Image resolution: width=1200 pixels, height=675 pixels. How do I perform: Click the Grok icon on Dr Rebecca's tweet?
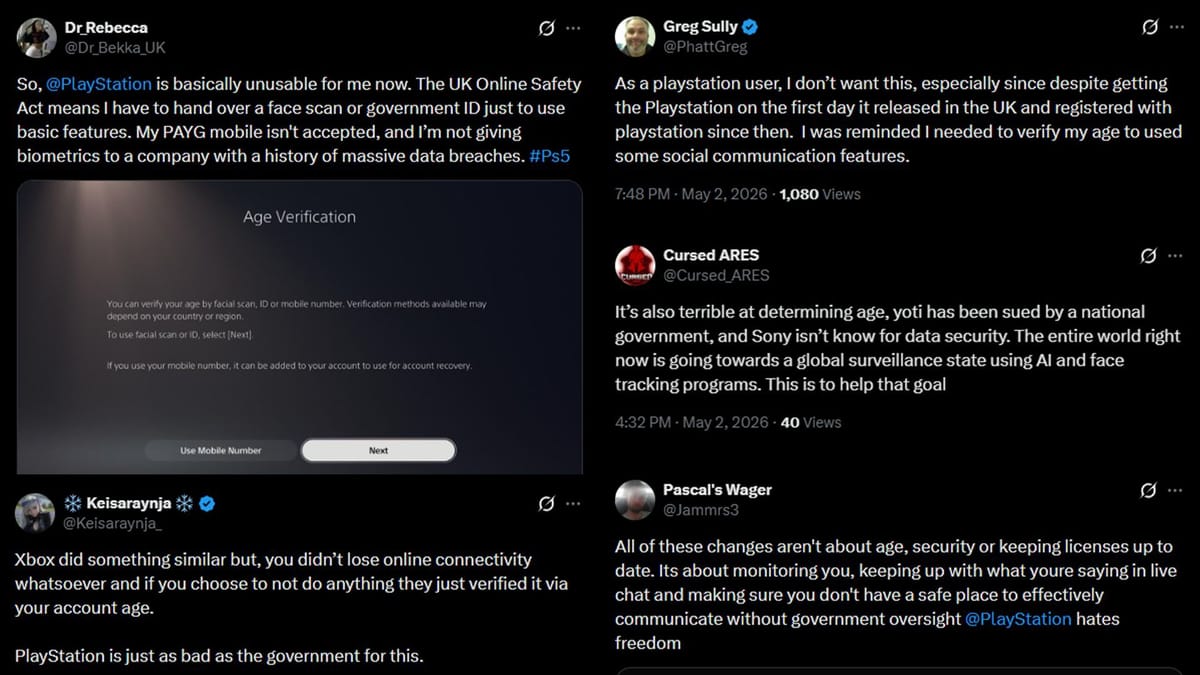(x=546, y=28)
